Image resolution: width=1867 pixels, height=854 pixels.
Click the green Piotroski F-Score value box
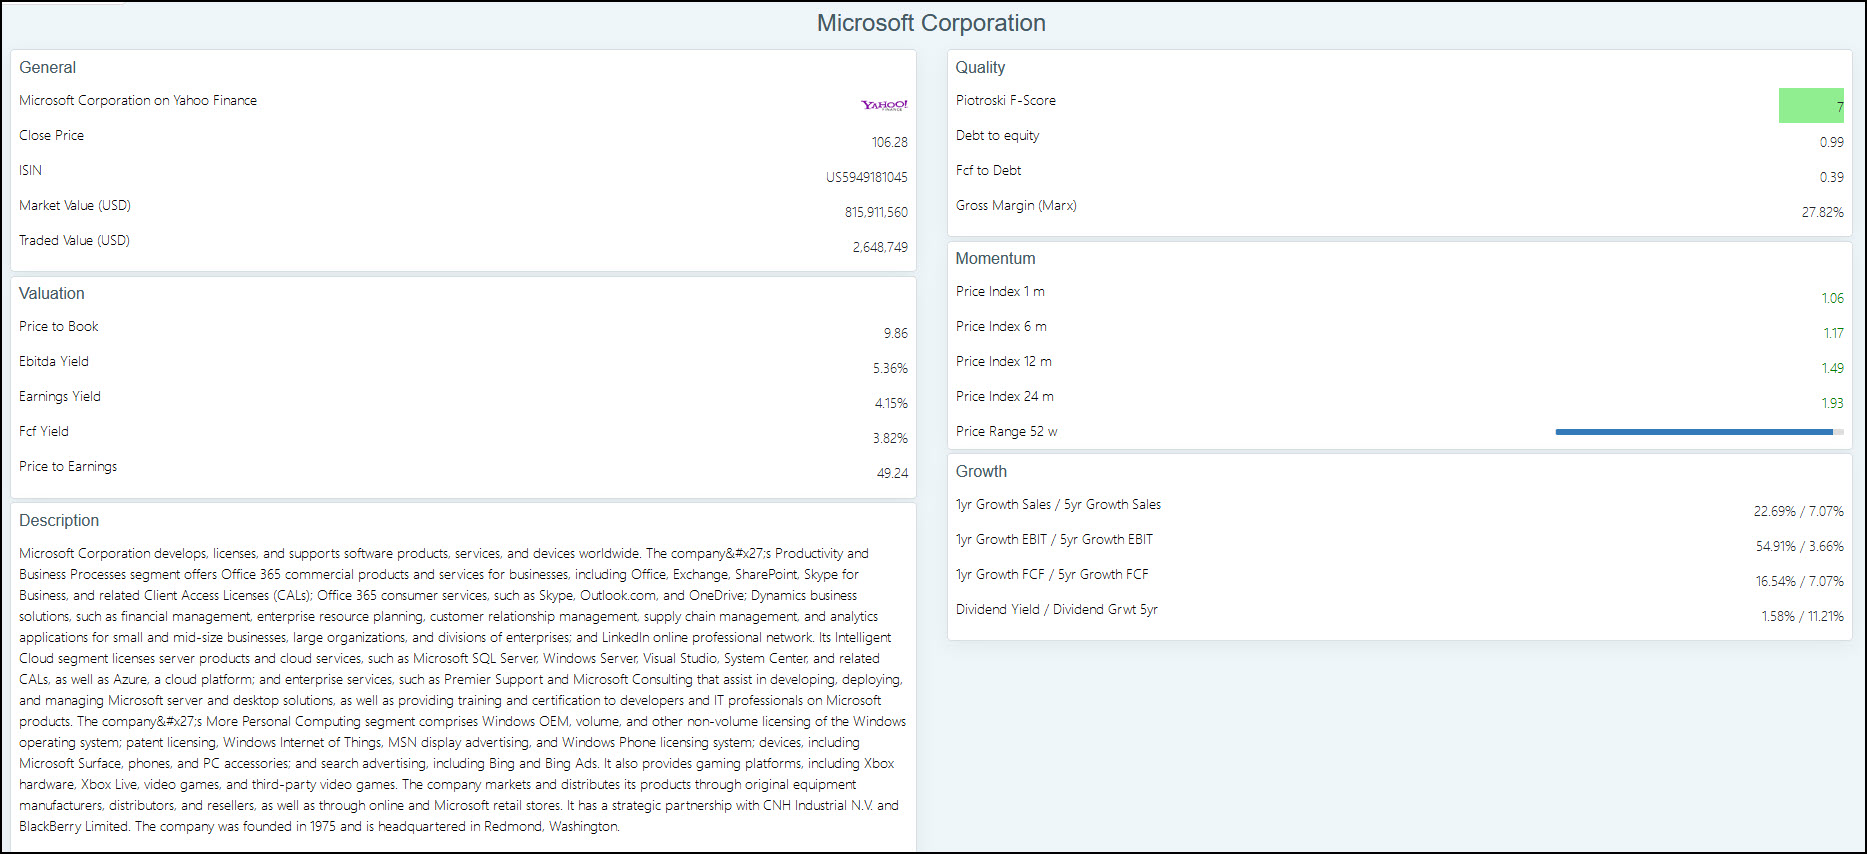(1811, 106)
